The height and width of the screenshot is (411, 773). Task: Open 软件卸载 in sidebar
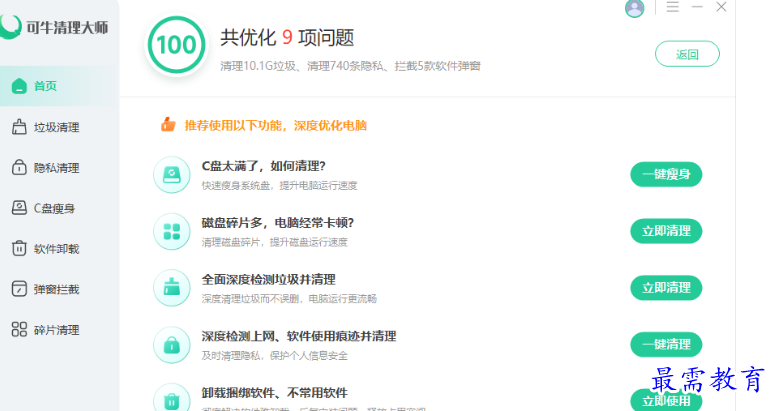(x=59, y=249)
